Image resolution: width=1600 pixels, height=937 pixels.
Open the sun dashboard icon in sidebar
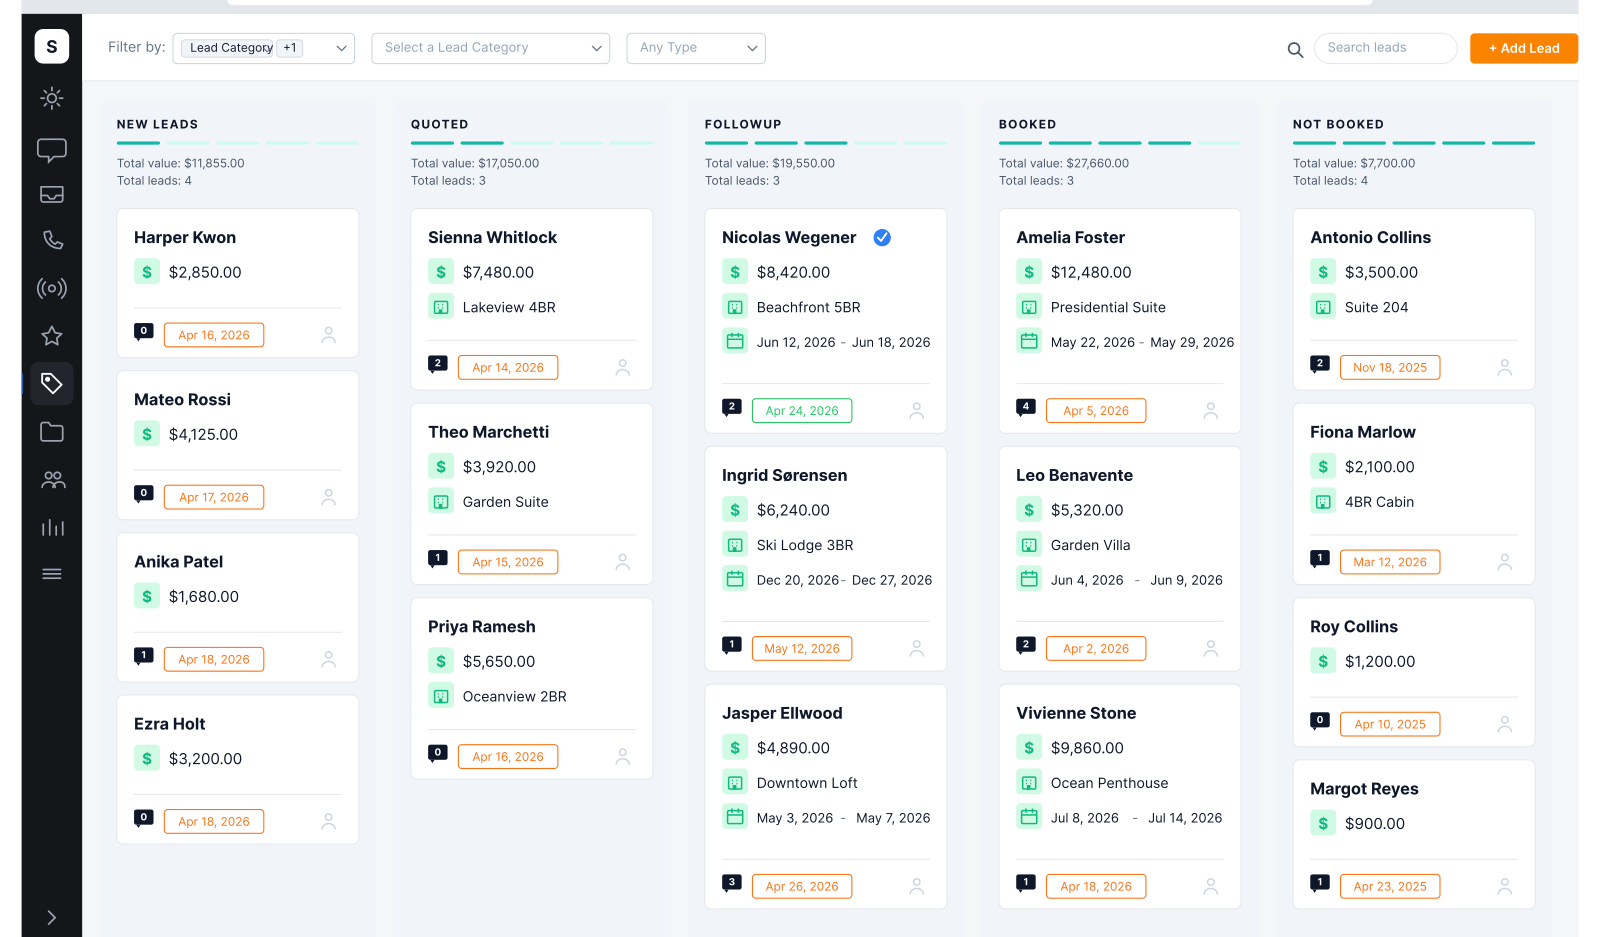pos(52,98)
